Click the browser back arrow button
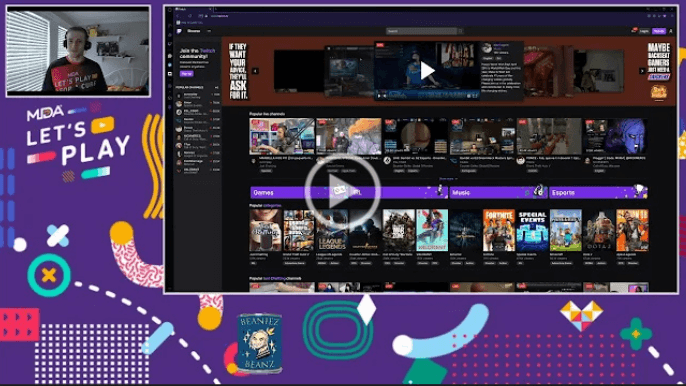The image size is (686, 386). [x=178, y=16]
